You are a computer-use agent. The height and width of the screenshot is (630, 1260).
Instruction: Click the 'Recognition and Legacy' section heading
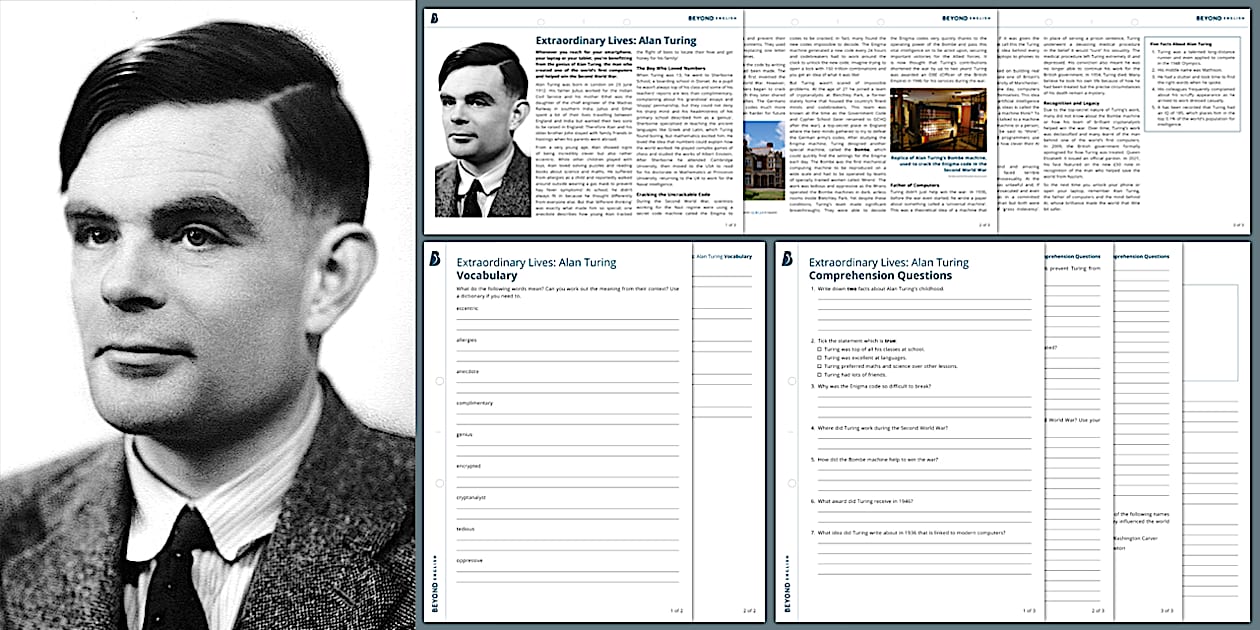pyautogui.click(x=1071, y=103)
